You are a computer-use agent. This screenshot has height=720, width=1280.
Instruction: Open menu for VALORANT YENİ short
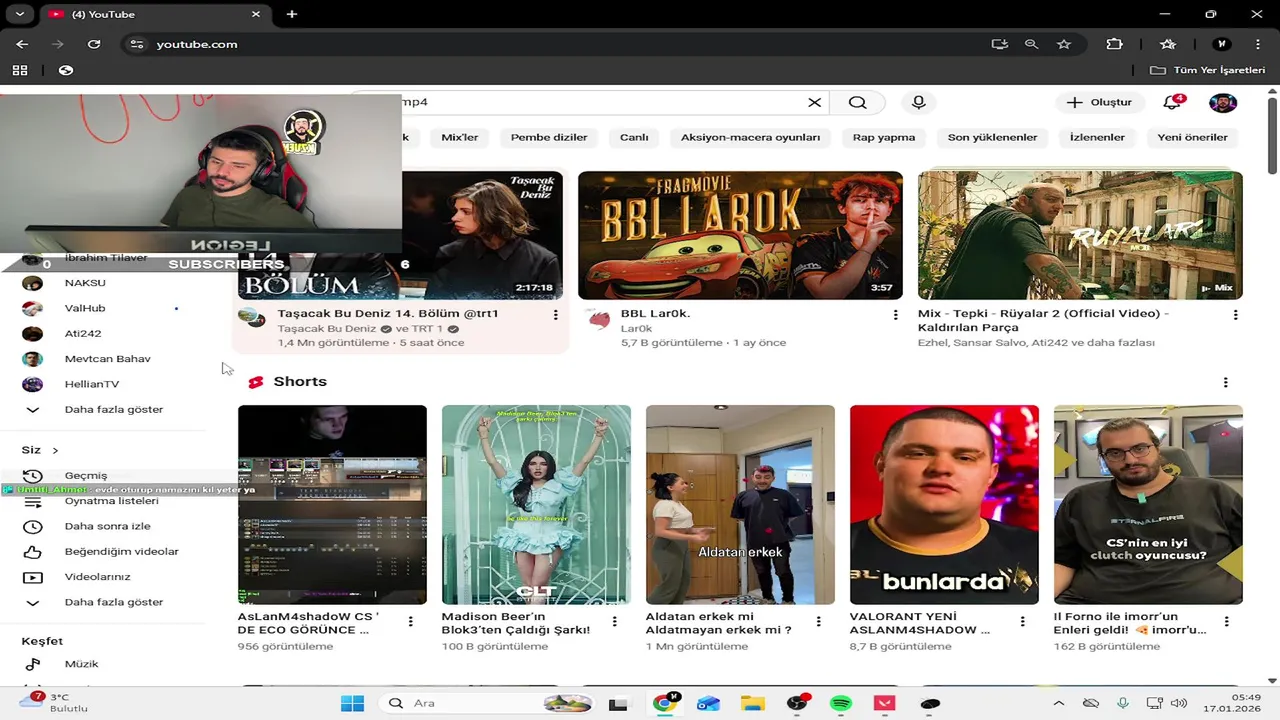coord(1022,622)
